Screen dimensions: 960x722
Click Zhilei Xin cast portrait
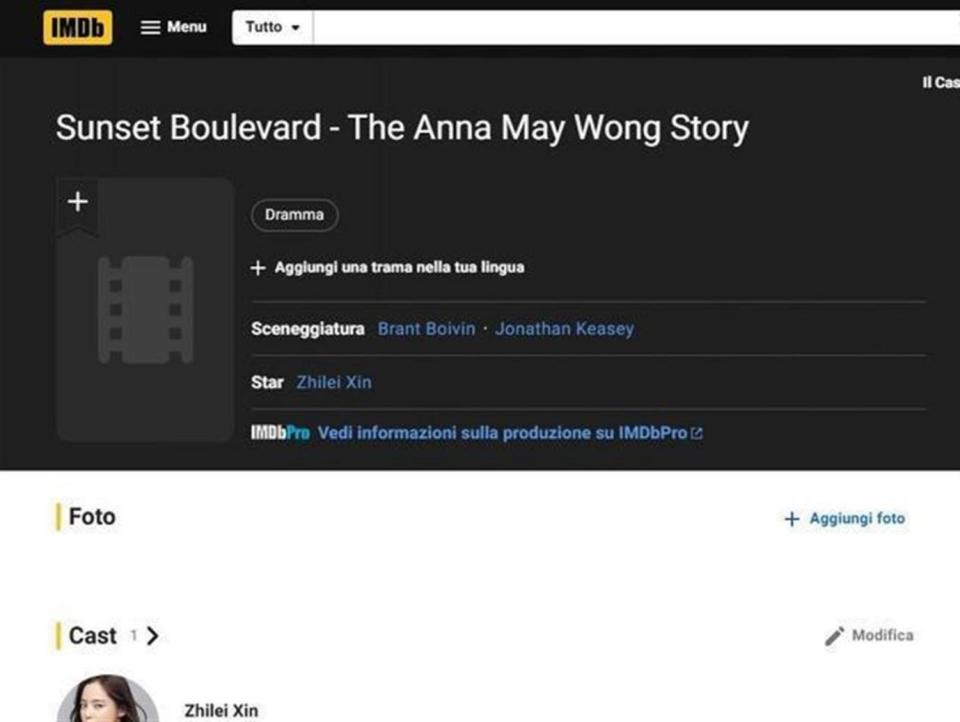tap(108, 699)
